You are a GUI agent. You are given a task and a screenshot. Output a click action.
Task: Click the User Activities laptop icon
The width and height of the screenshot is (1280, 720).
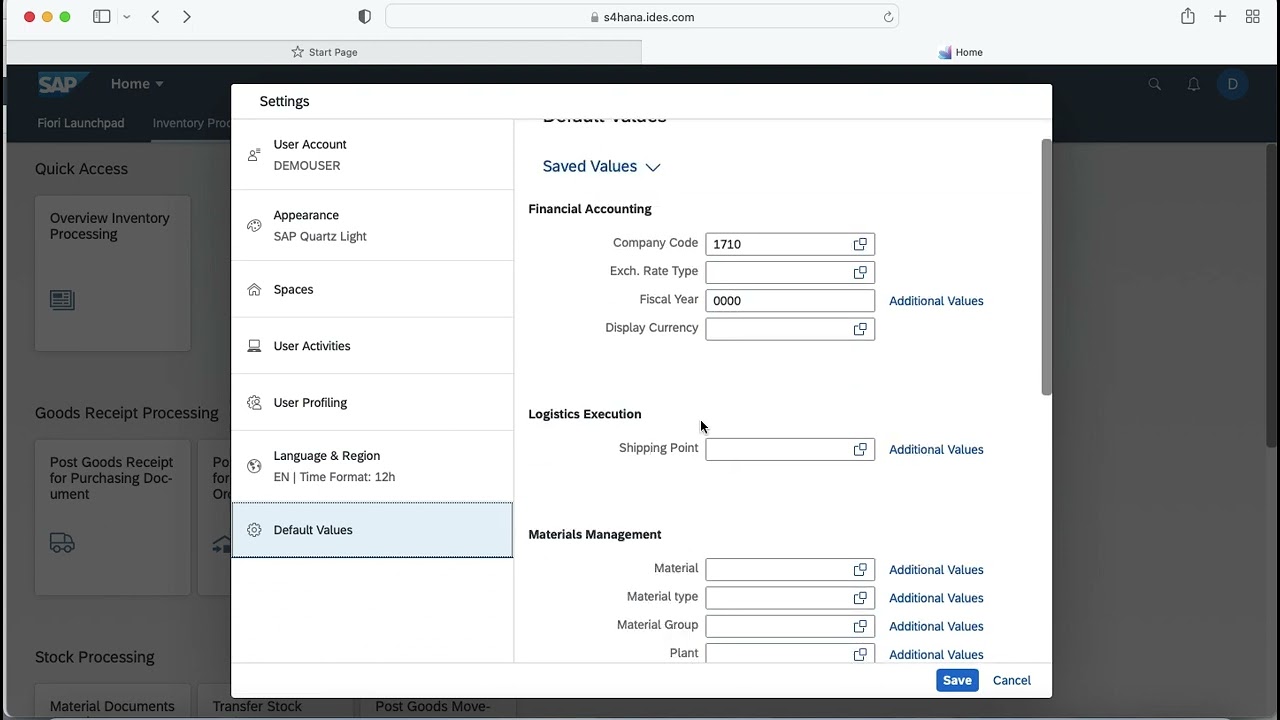254,346
